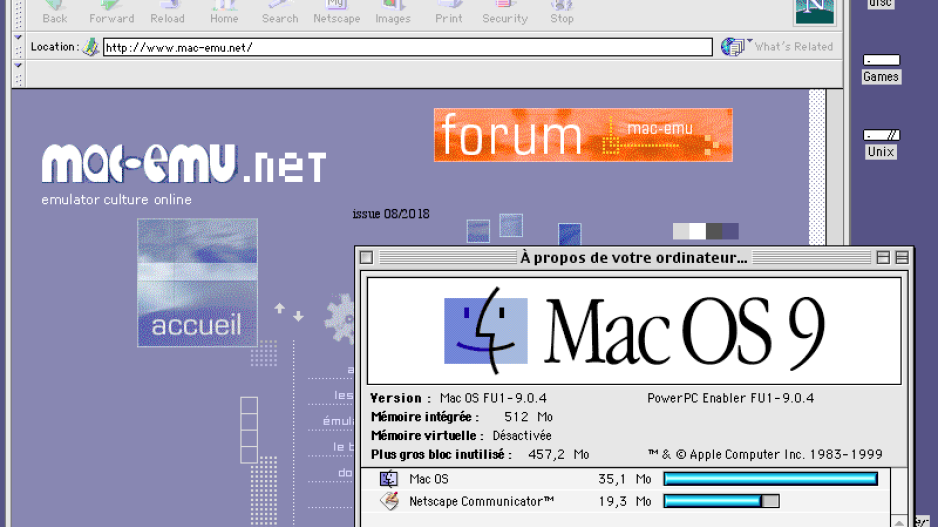The image size is (938, 527).
Task: Click the Location URL field
Action: (x=407, y=47)
